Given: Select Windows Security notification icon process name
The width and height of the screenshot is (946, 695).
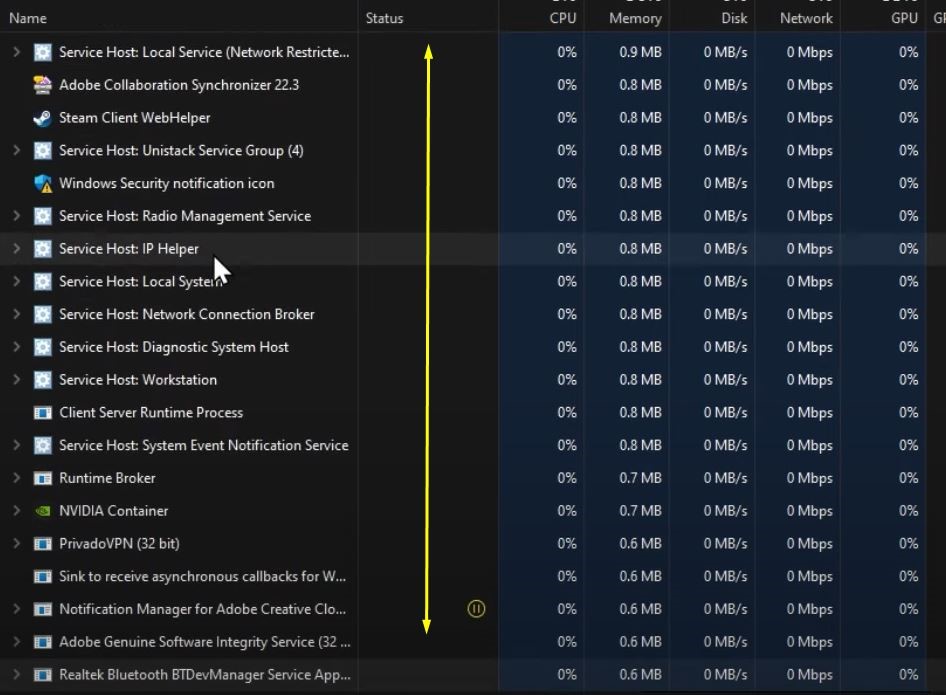Looking at the screenshot, I should [167, 183].
